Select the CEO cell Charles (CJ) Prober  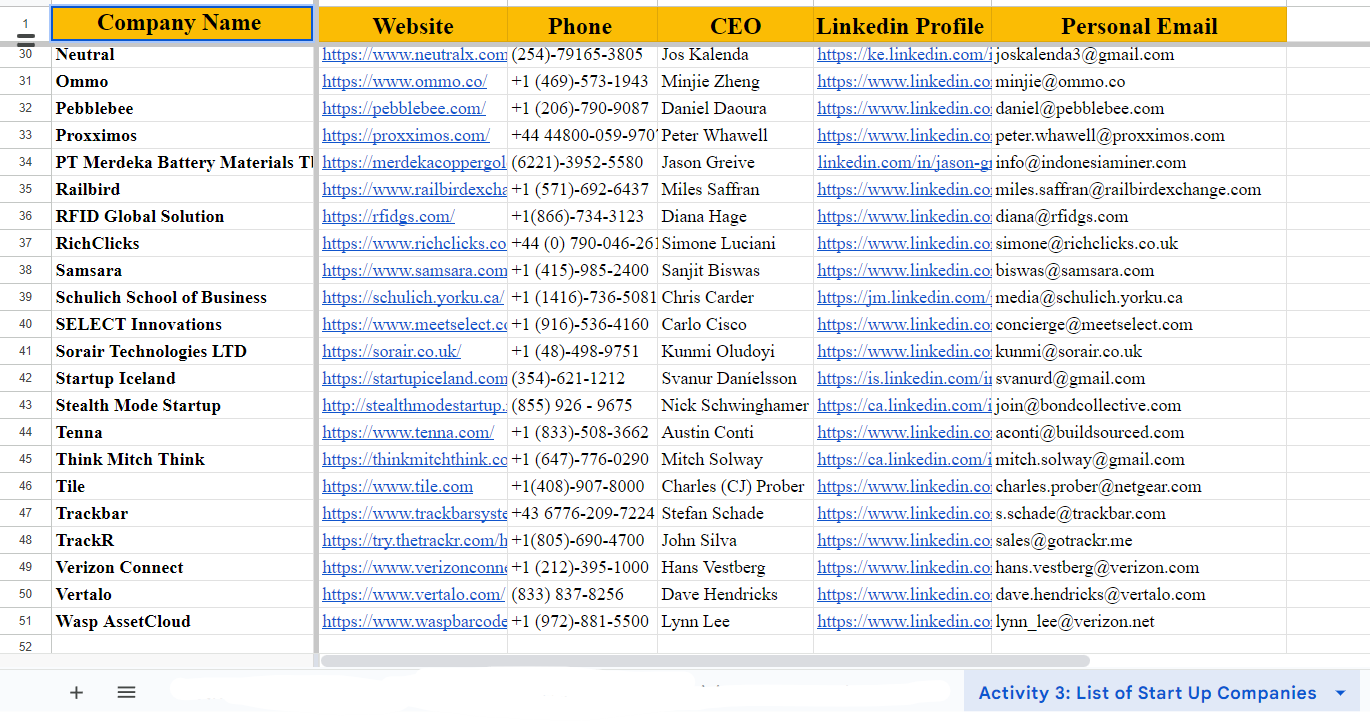(735, 487)
